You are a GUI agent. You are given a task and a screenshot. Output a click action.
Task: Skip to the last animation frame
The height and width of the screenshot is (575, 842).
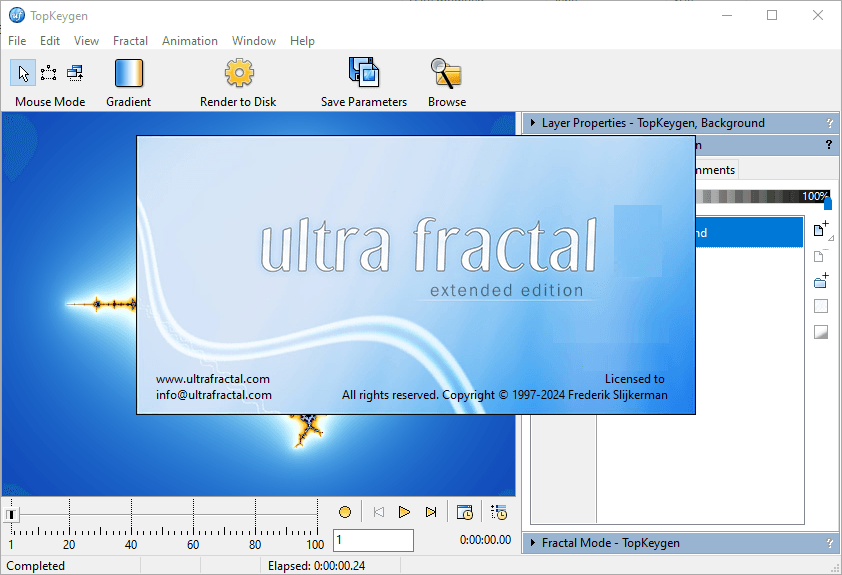coord(431,512)
